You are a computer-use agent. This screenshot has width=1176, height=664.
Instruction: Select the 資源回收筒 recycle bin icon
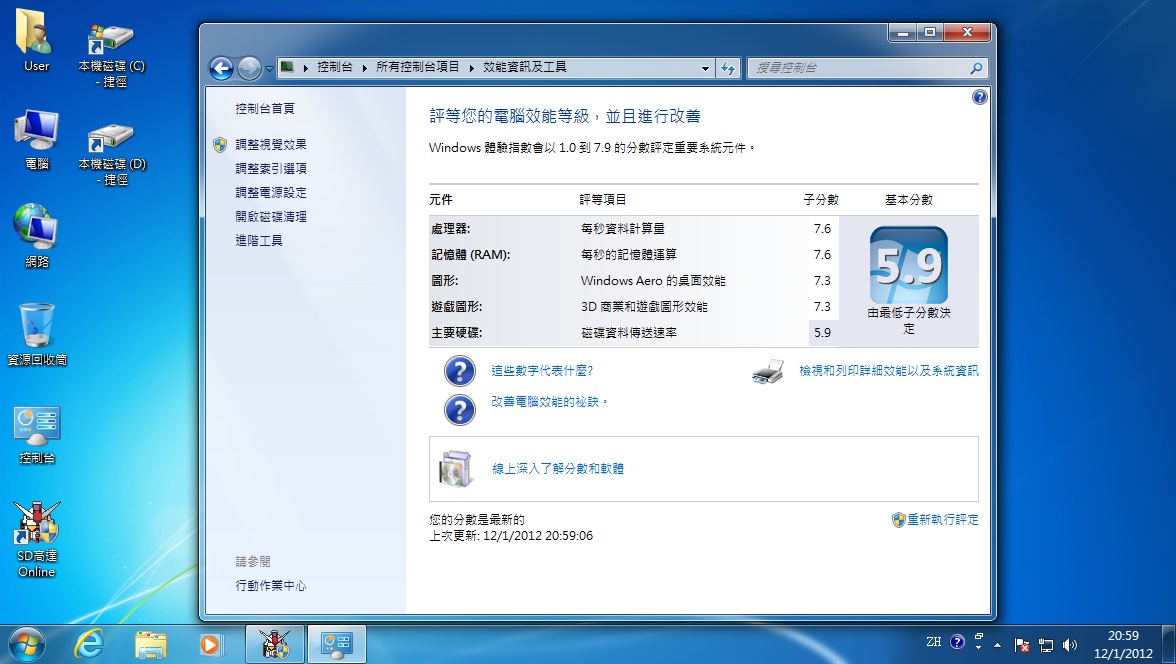36,334
